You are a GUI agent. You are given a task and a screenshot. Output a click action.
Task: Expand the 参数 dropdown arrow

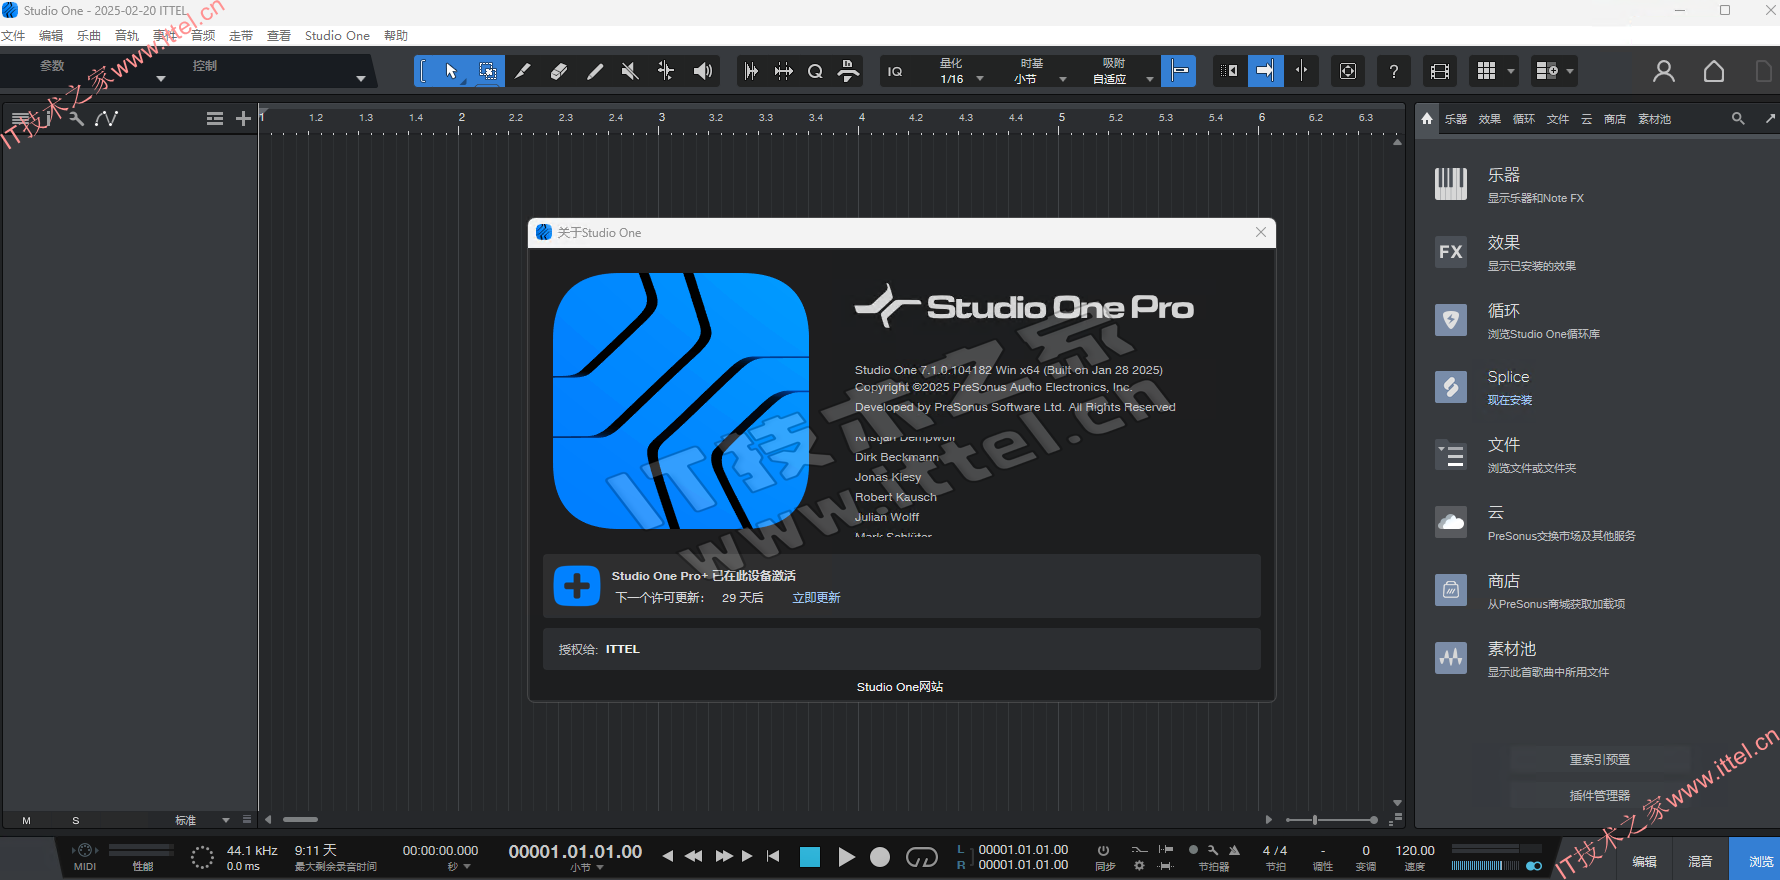point(161,78)
